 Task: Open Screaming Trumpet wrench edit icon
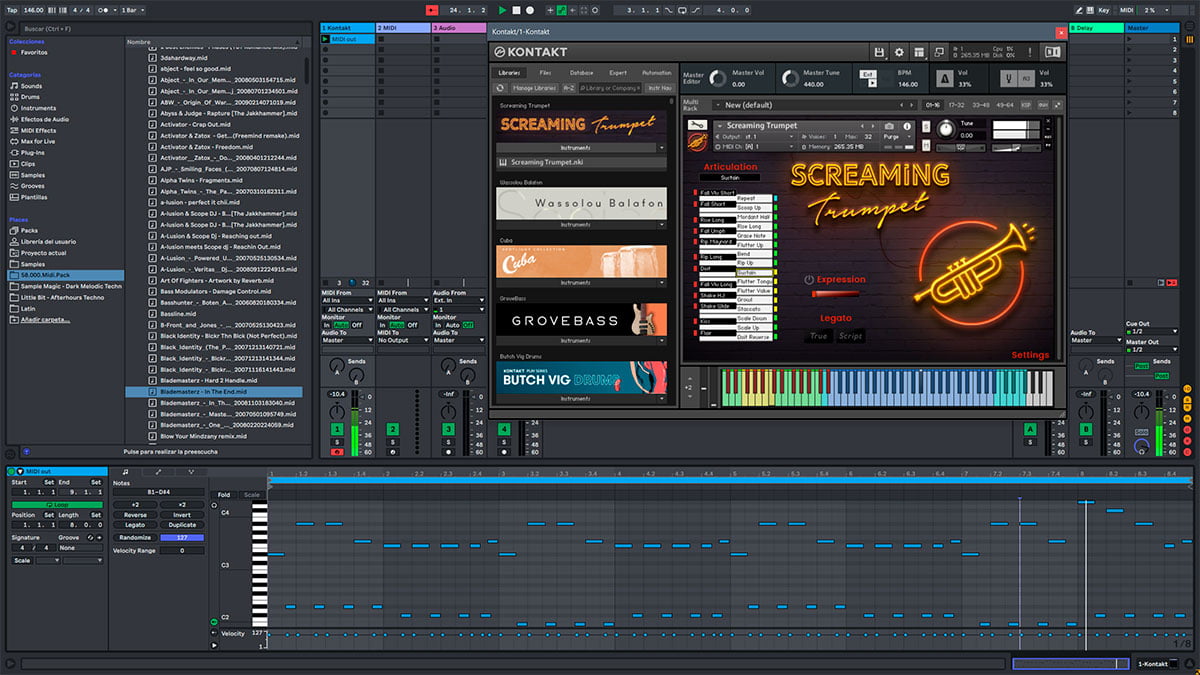698,126
